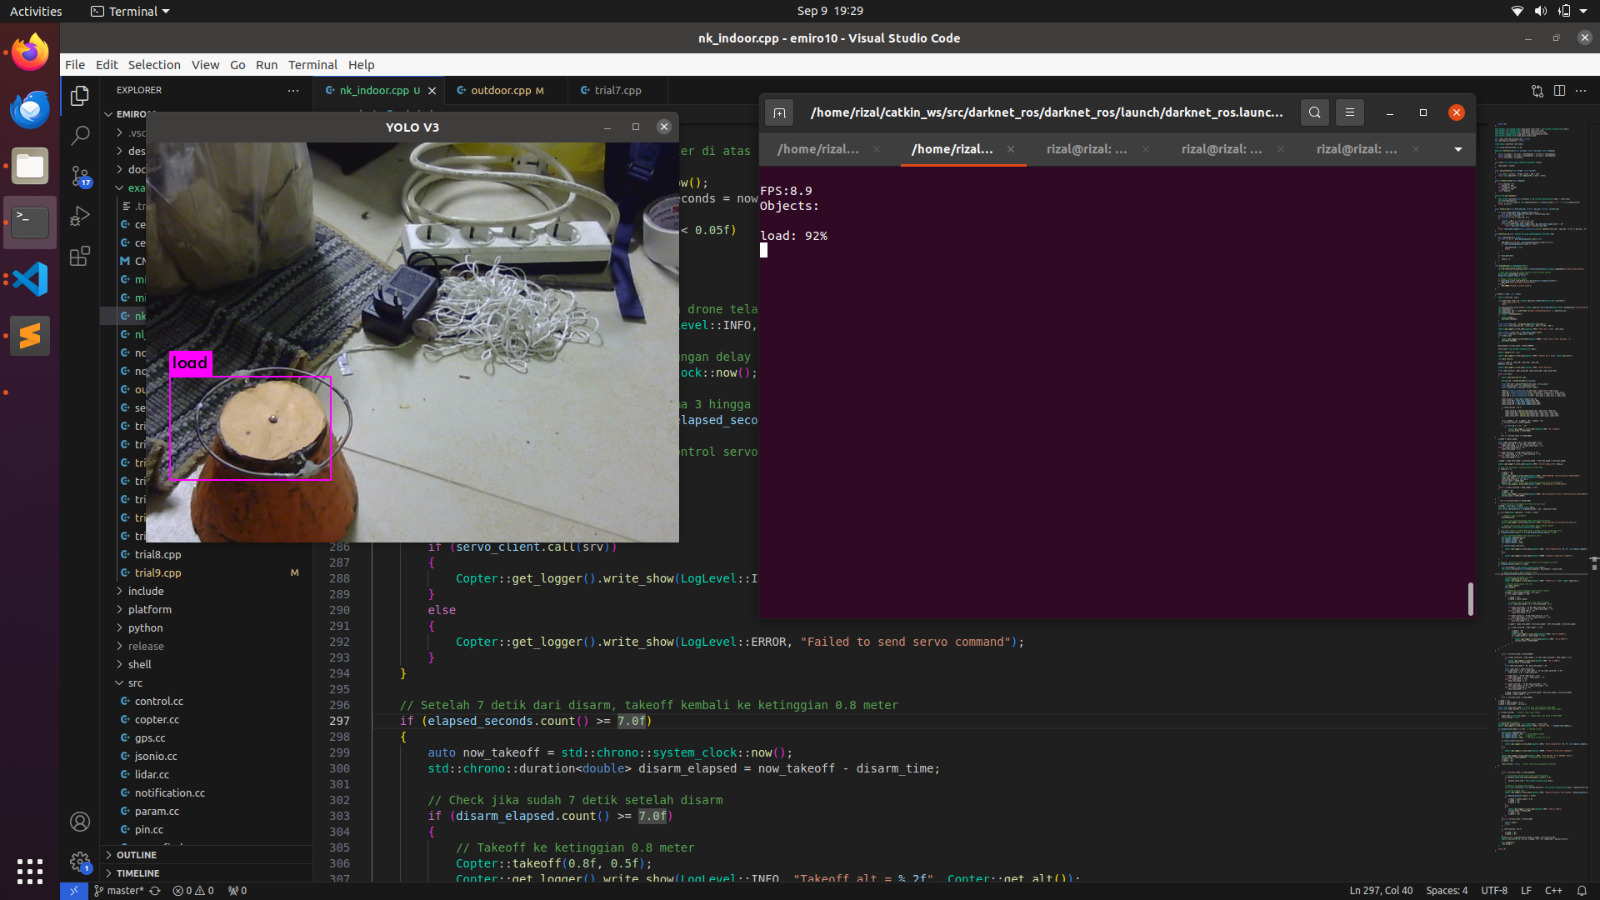Click Spaces: 4 in status bar
Viewport: 1600px width, 900px height.
tap(1447, 890)
